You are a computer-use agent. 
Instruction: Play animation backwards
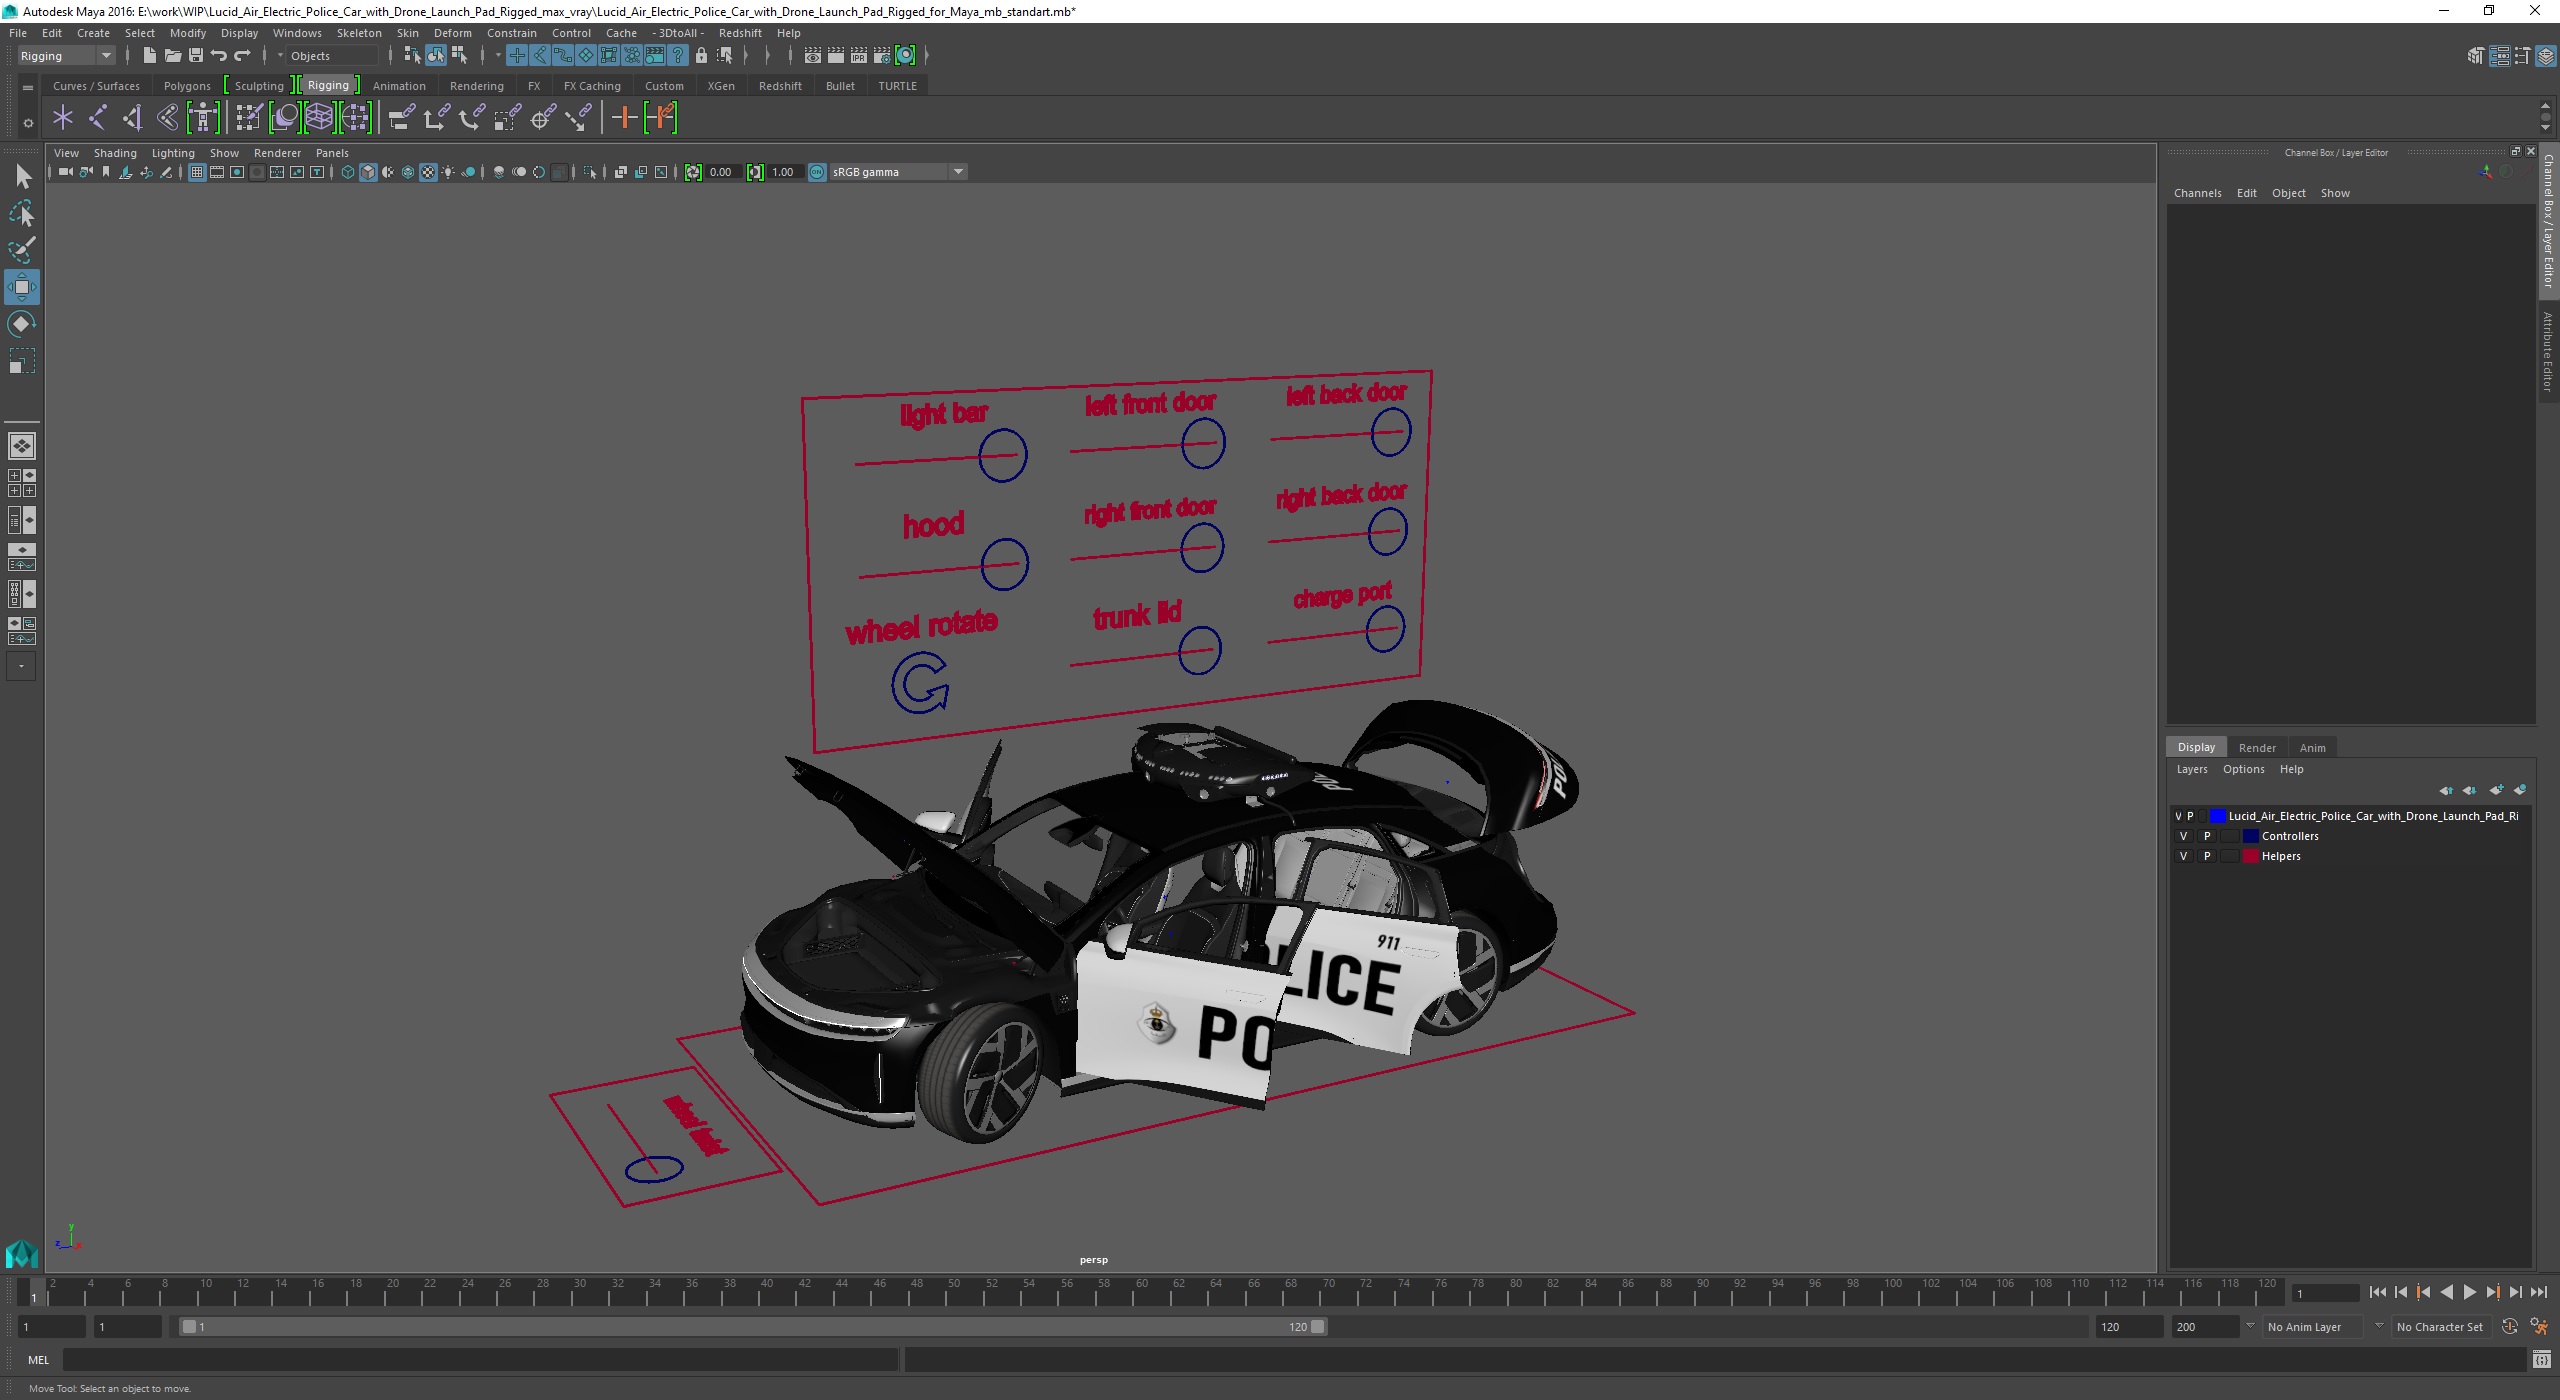click(2447, 1293)
